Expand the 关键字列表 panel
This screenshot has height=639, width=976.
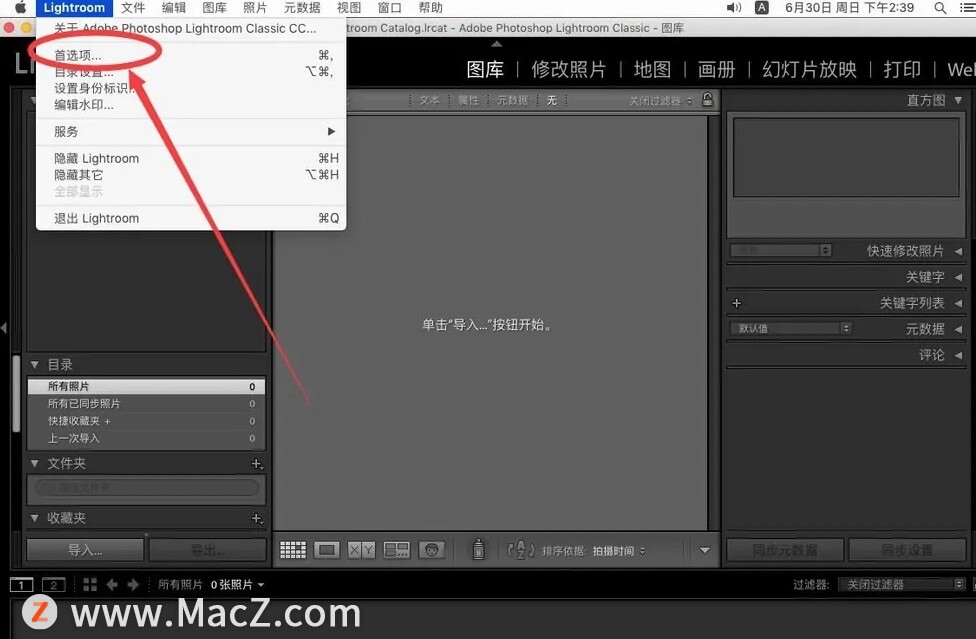coord(959,303)
